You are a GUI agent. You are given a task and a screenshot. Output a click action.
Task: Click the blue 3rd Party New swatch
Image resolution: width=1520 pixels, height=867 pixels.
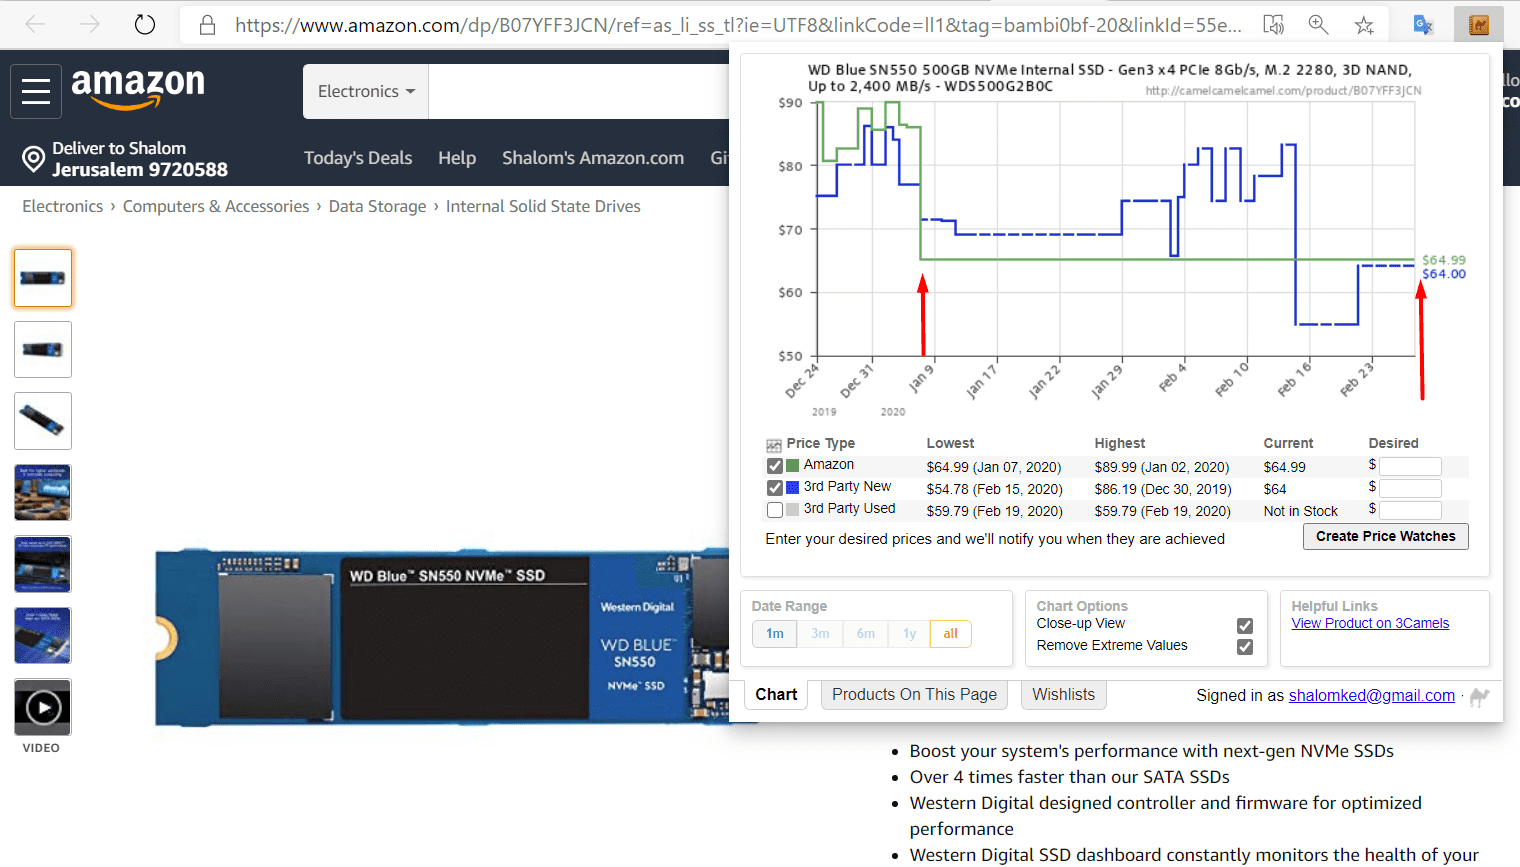[x=793, y=487]
